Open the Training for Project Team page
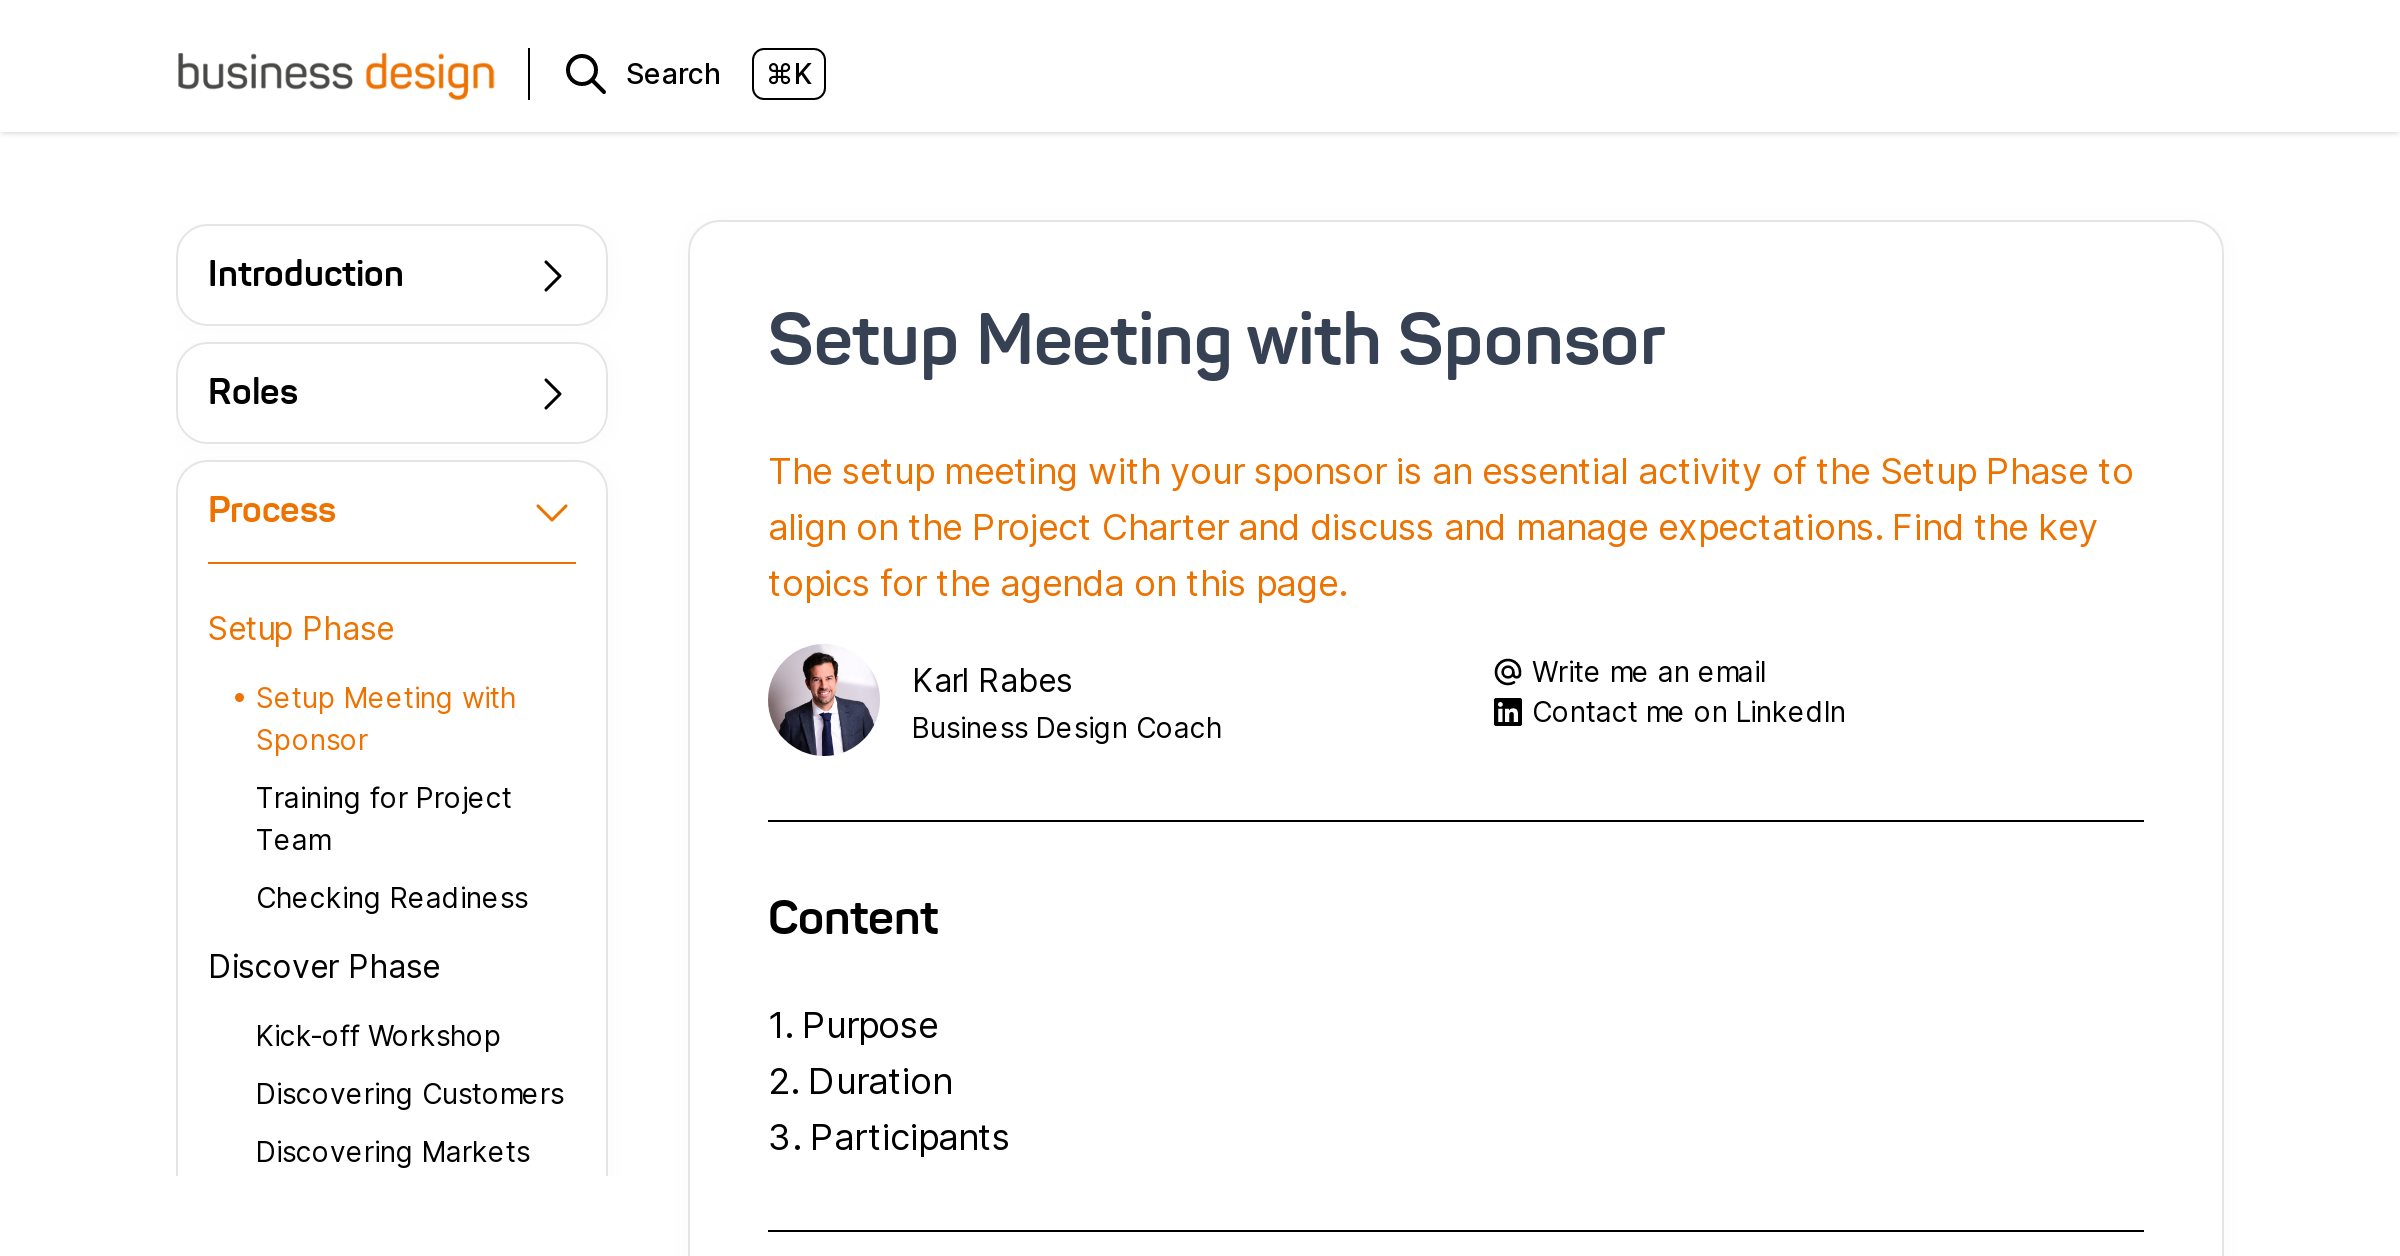Image resolution: width=2400 pixels, height=1256 pixels. click(384, 818)
